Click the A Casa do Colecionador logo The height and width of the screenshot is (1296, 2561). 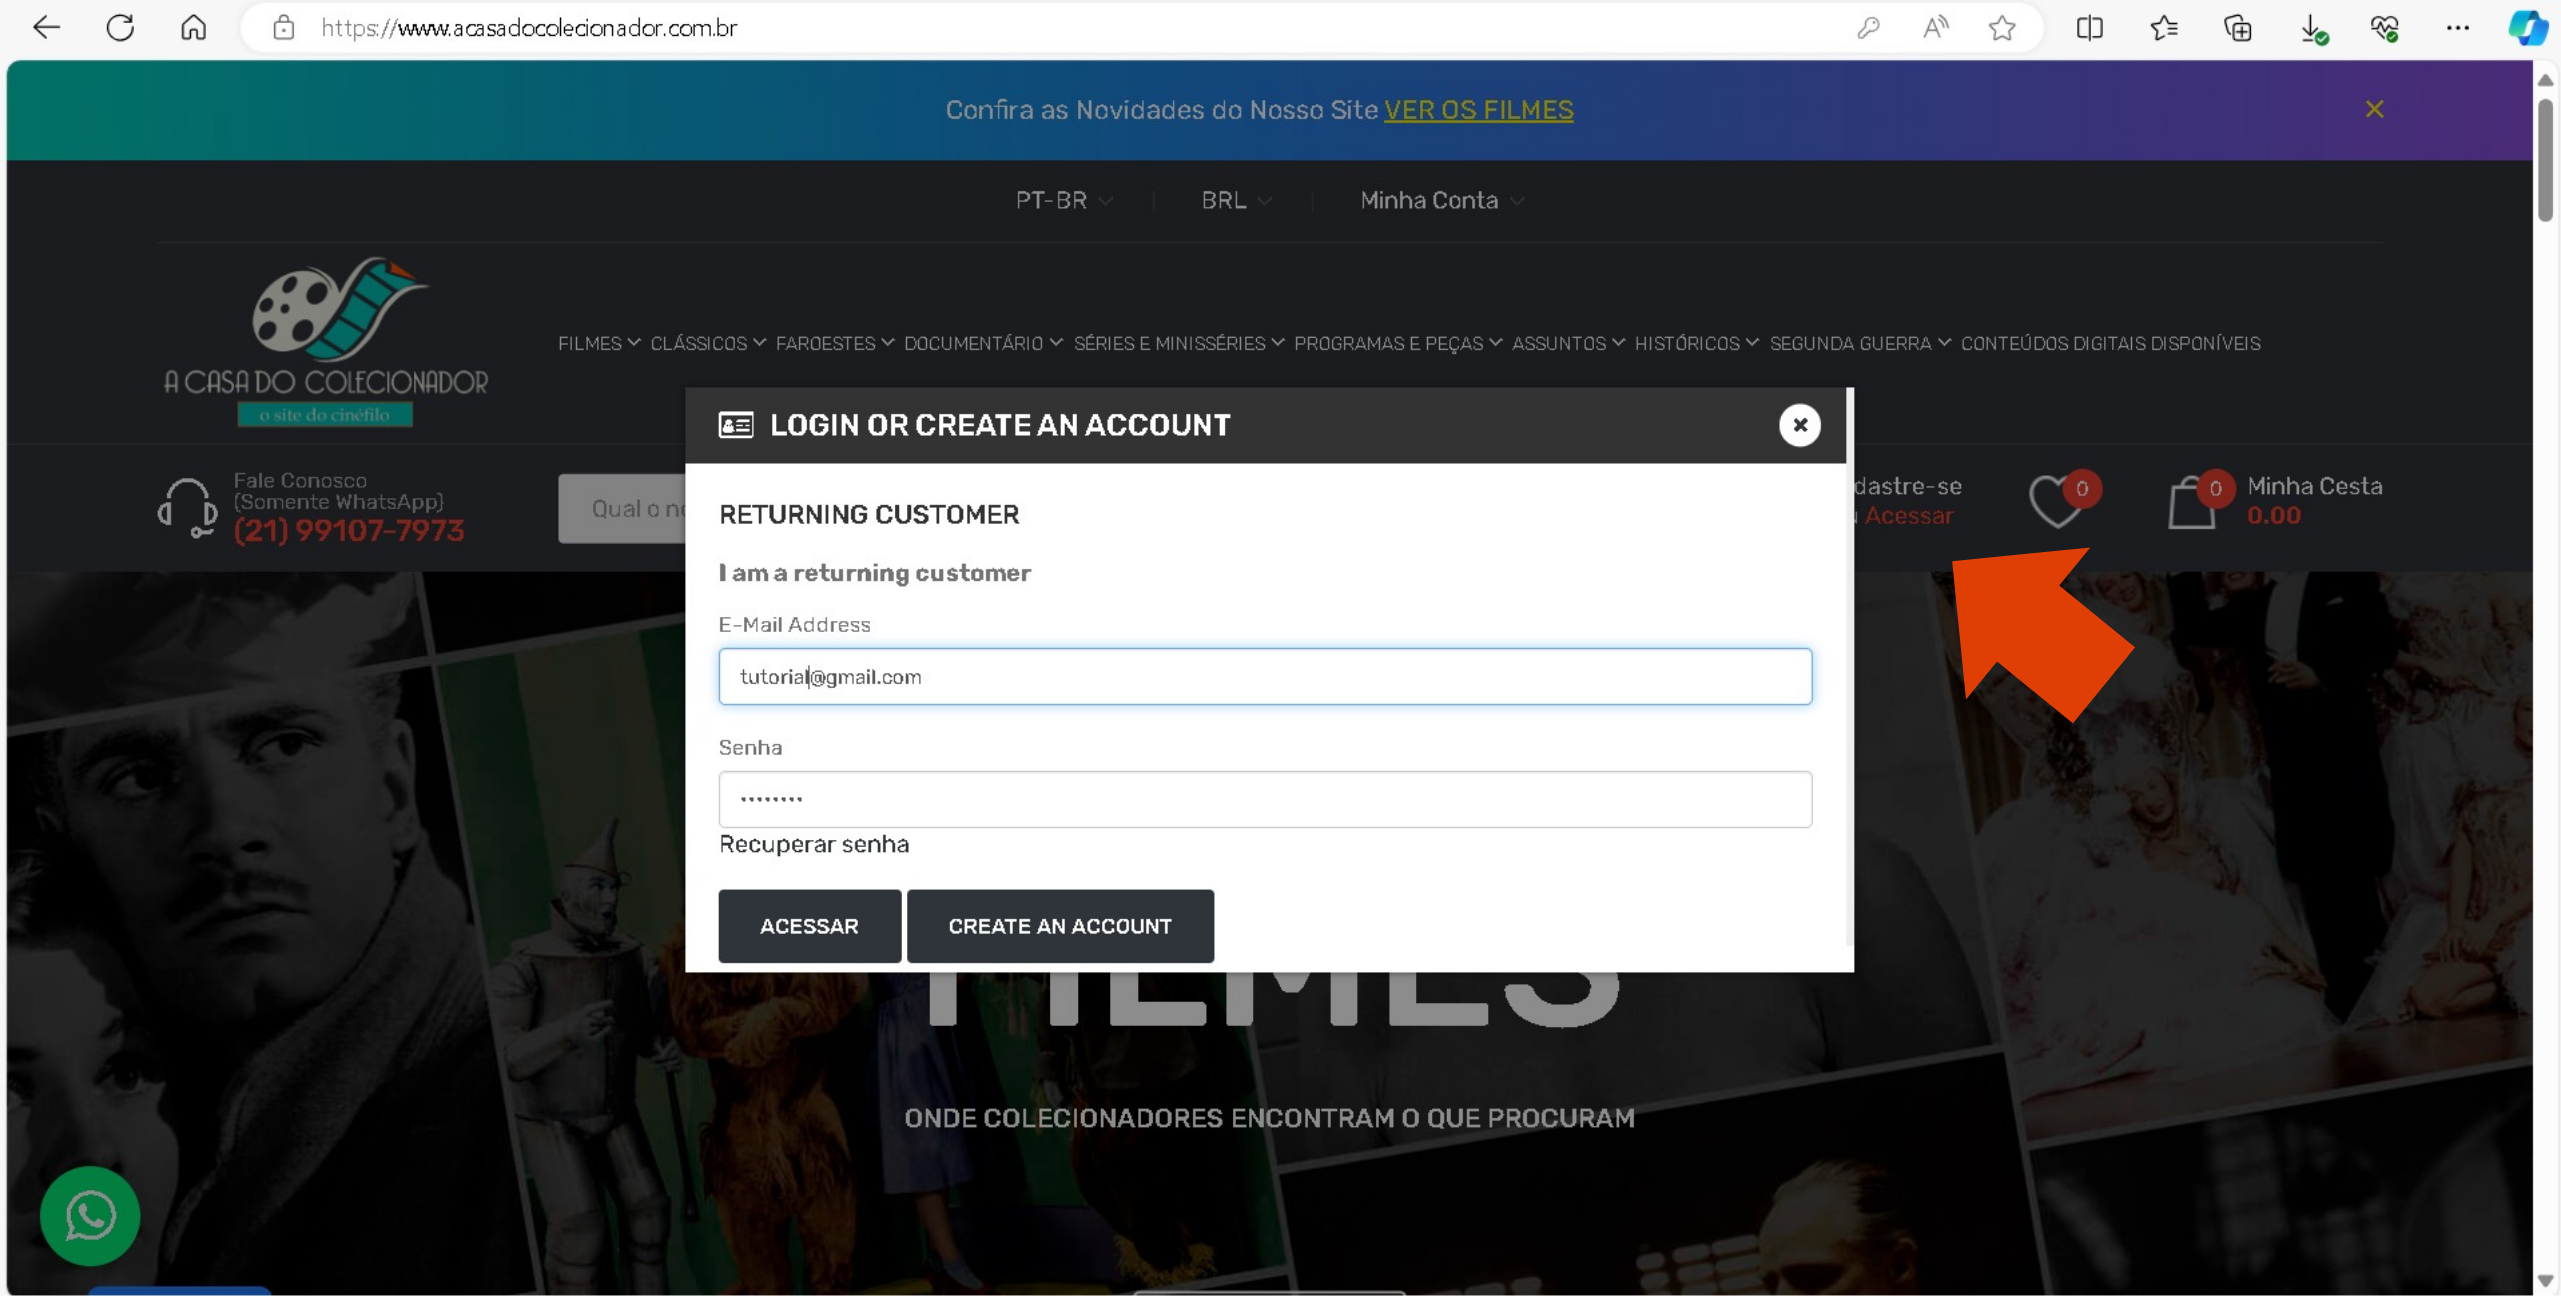(x=326, y=342)
